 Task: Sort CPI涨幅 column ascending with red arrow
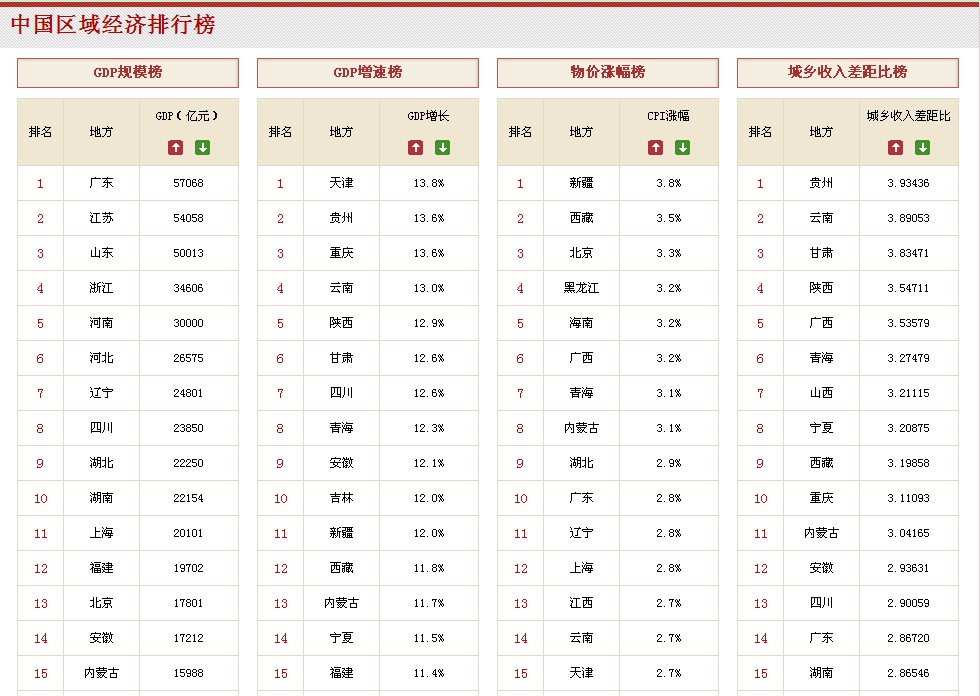(x=656, y=147)
